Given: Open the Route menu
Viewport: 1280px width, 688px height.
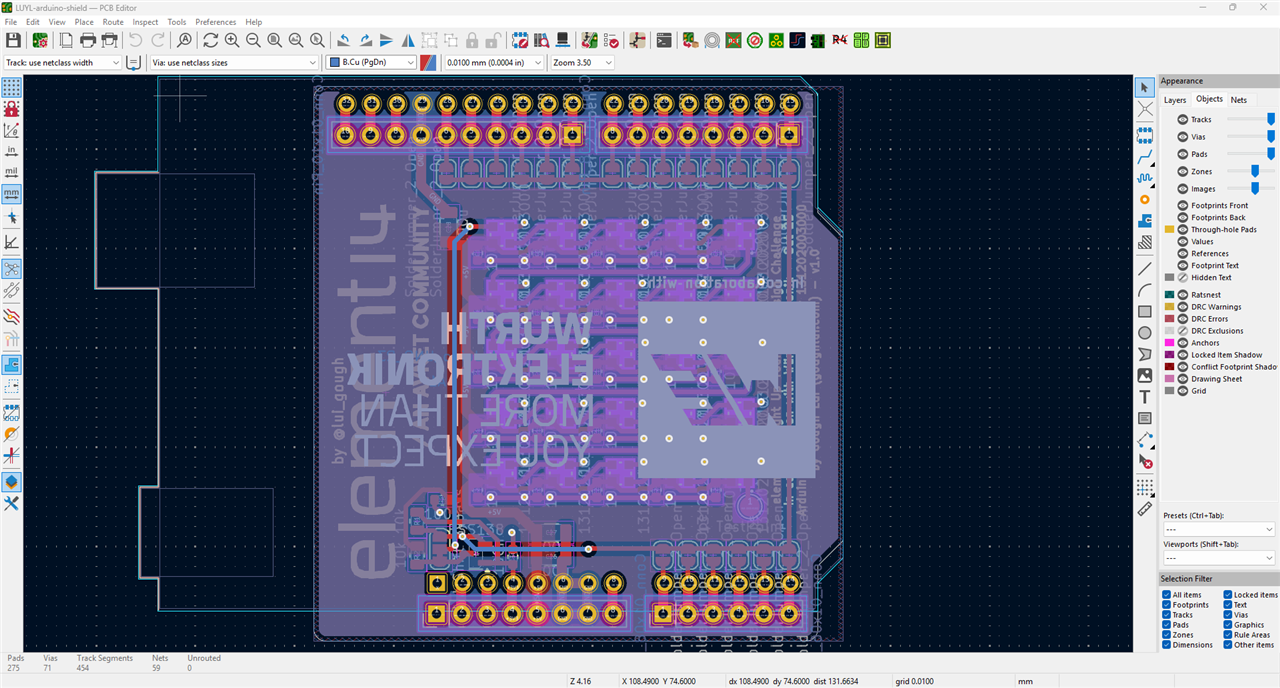Looking at the screenshot, I should [x=113, y=21].
